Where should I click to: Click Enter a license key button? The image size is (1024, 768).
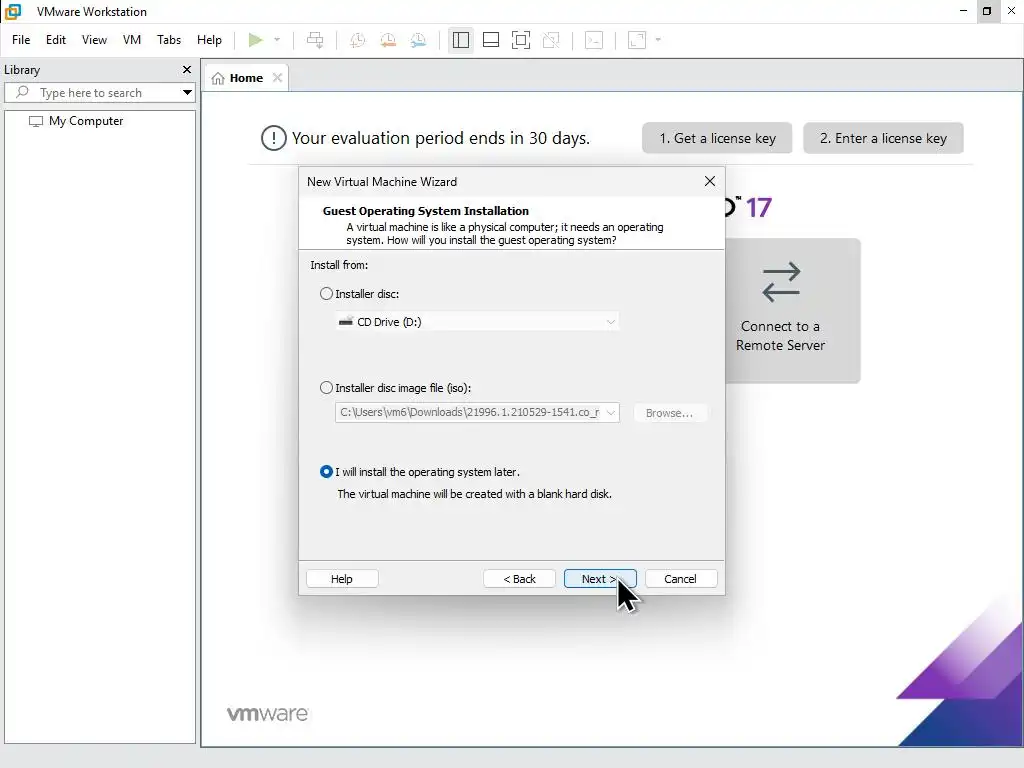[883, 138]
